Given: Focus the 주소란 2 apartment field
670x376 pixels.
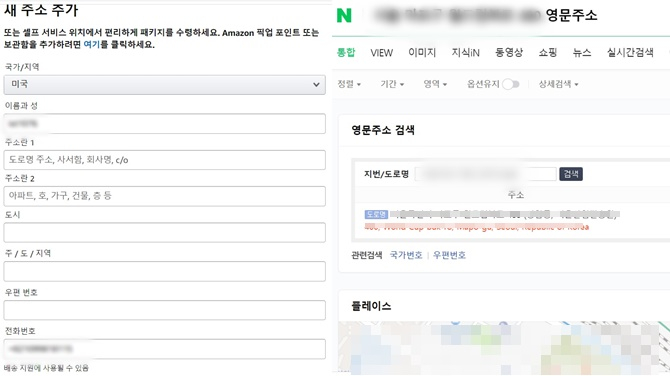Looking at the screenshot, I should coord(165,196).
